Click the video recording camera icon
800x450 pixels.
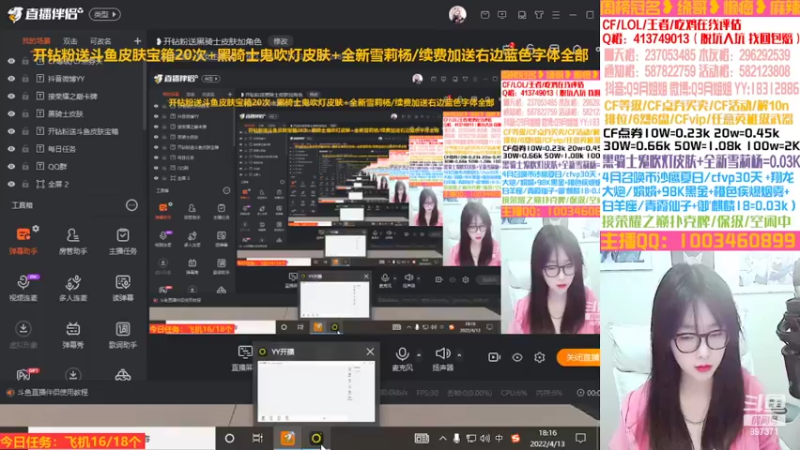coord(494,357)
